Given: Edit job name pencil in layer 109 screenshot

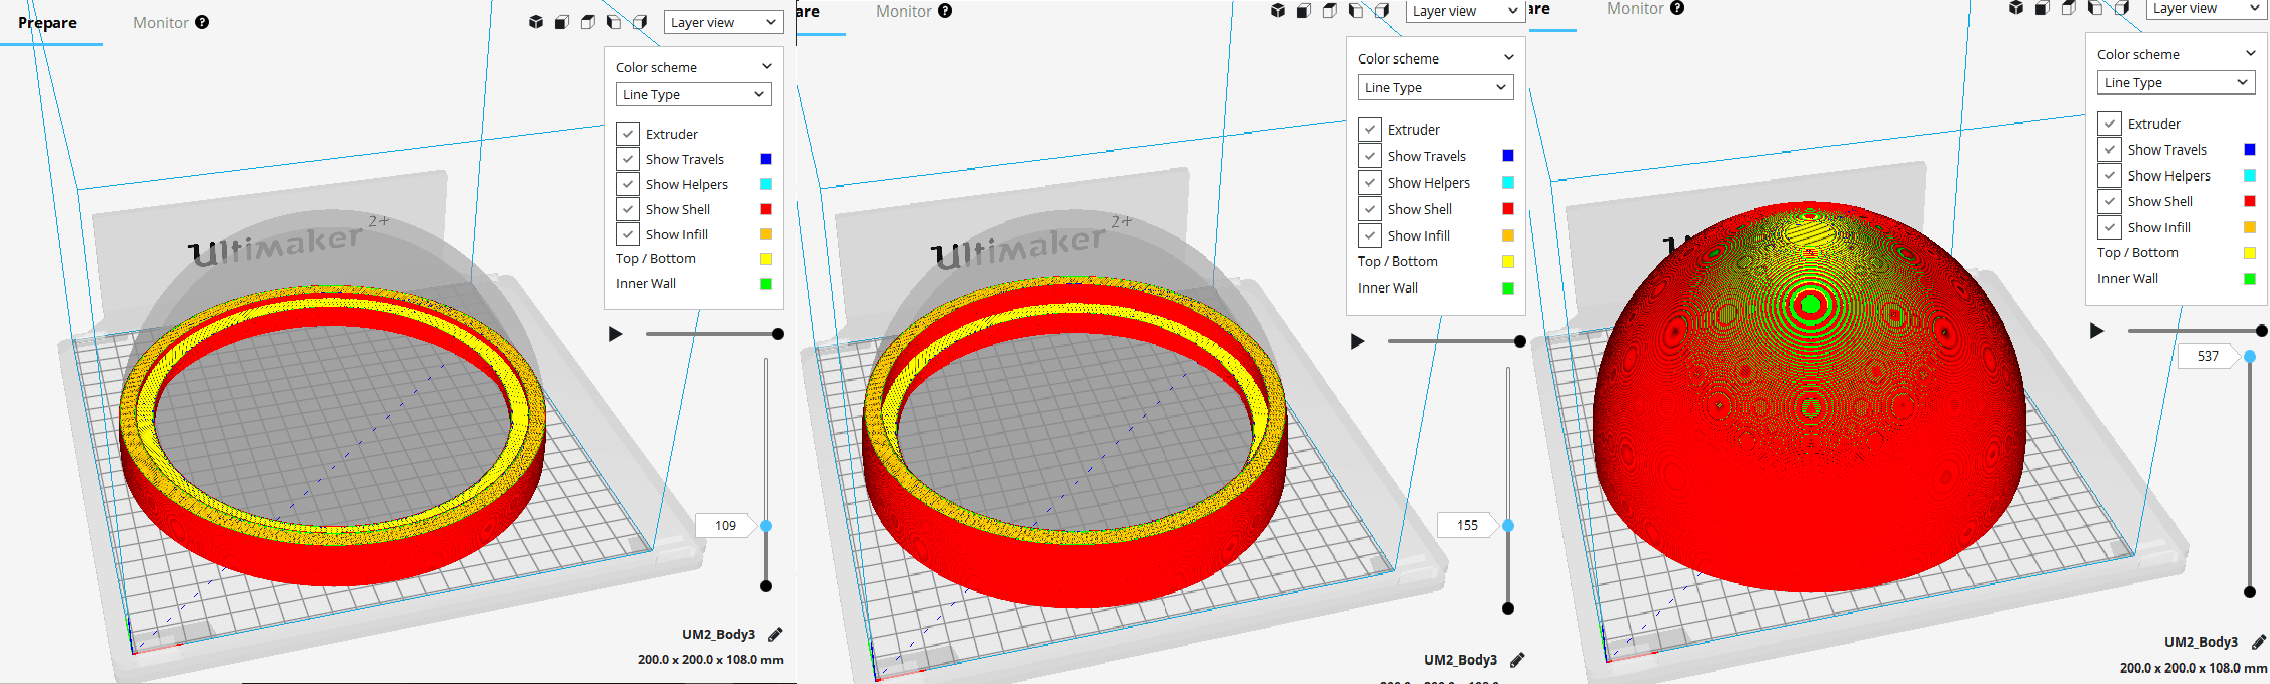Looking at the screenshot, I should pos(775,634).
